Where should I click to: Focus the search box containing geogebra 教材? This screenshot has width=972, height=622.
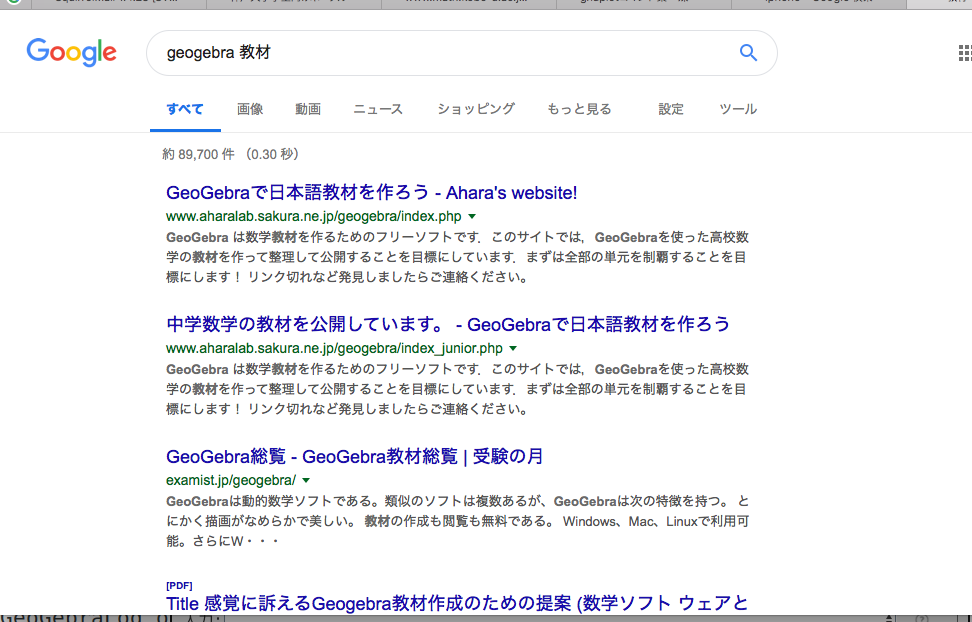pos(461,53)
